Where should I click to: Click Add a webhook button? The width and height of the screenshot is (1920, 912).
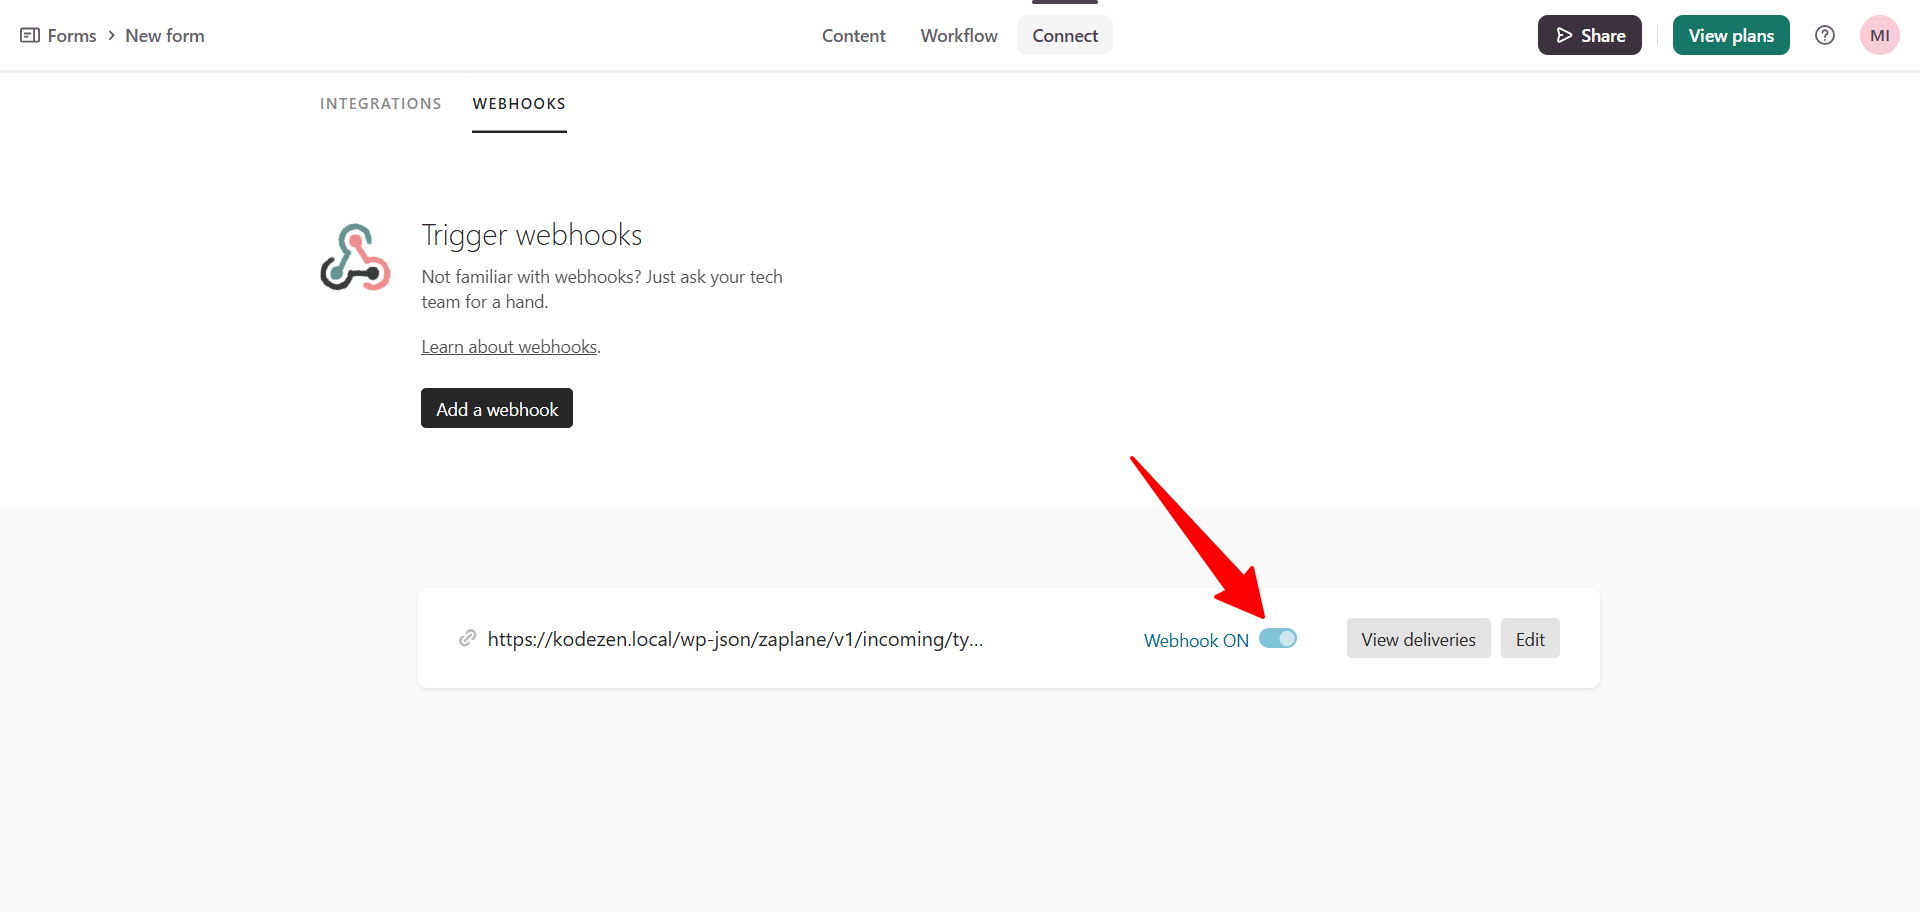[497, 408]
